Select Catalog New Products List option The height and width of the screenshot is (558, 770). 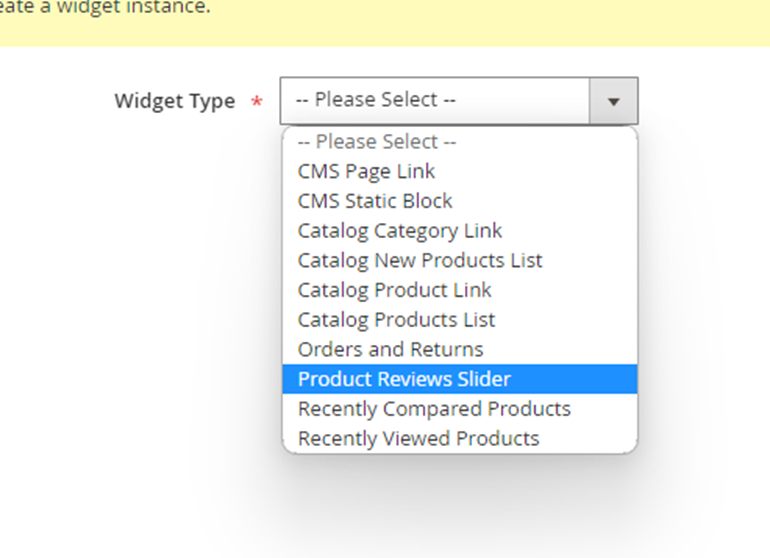tap(420, 260)
